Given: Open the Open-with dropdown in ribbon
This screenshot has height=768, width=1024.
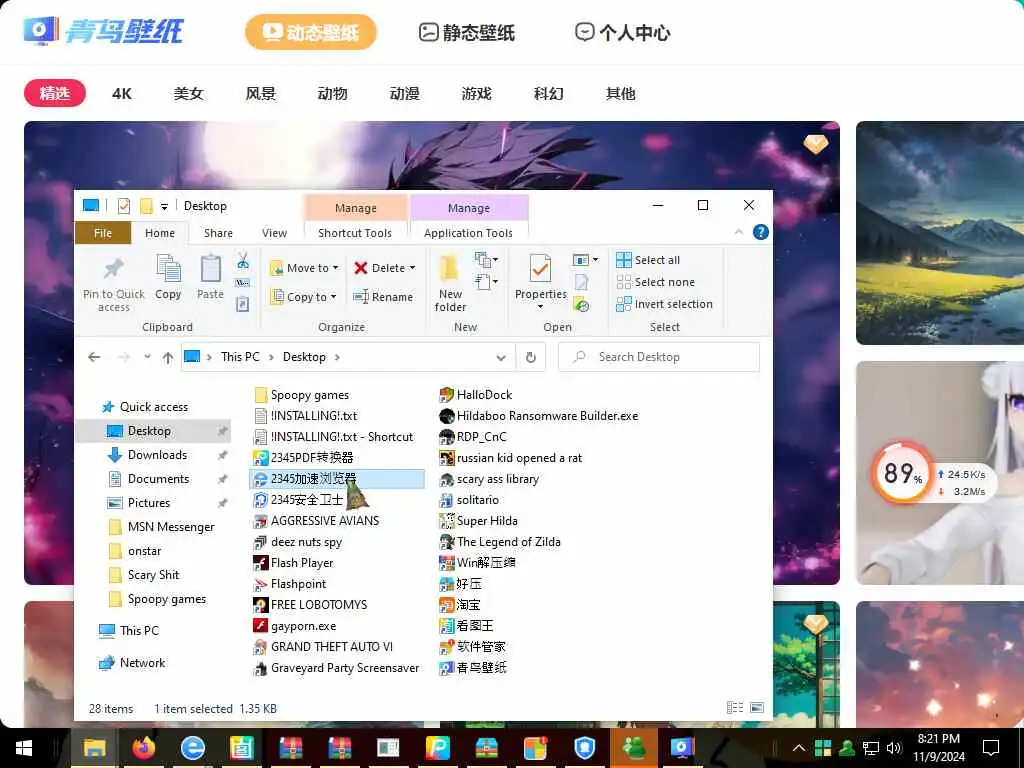Looking at the screenshot, I should tap(586, 260).
